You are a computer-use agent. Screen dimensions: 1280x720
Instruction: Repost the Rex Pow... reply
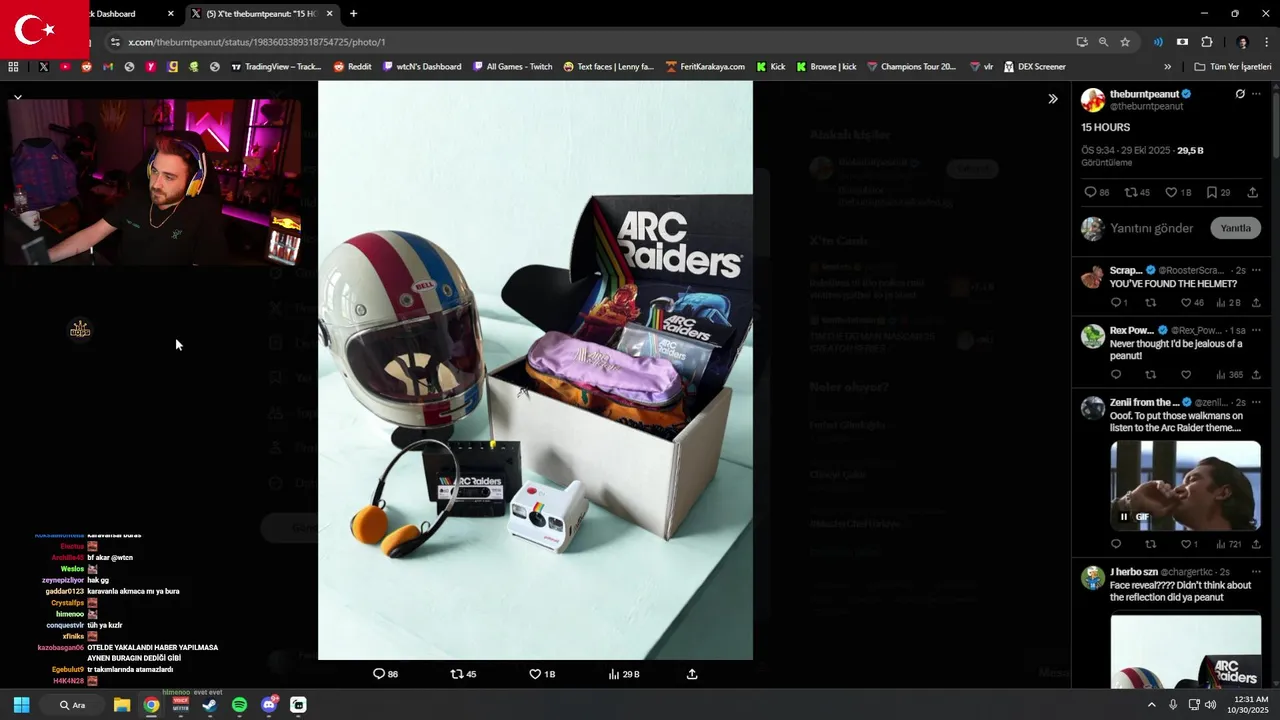pyautogui.click(x=1151, y=375)
